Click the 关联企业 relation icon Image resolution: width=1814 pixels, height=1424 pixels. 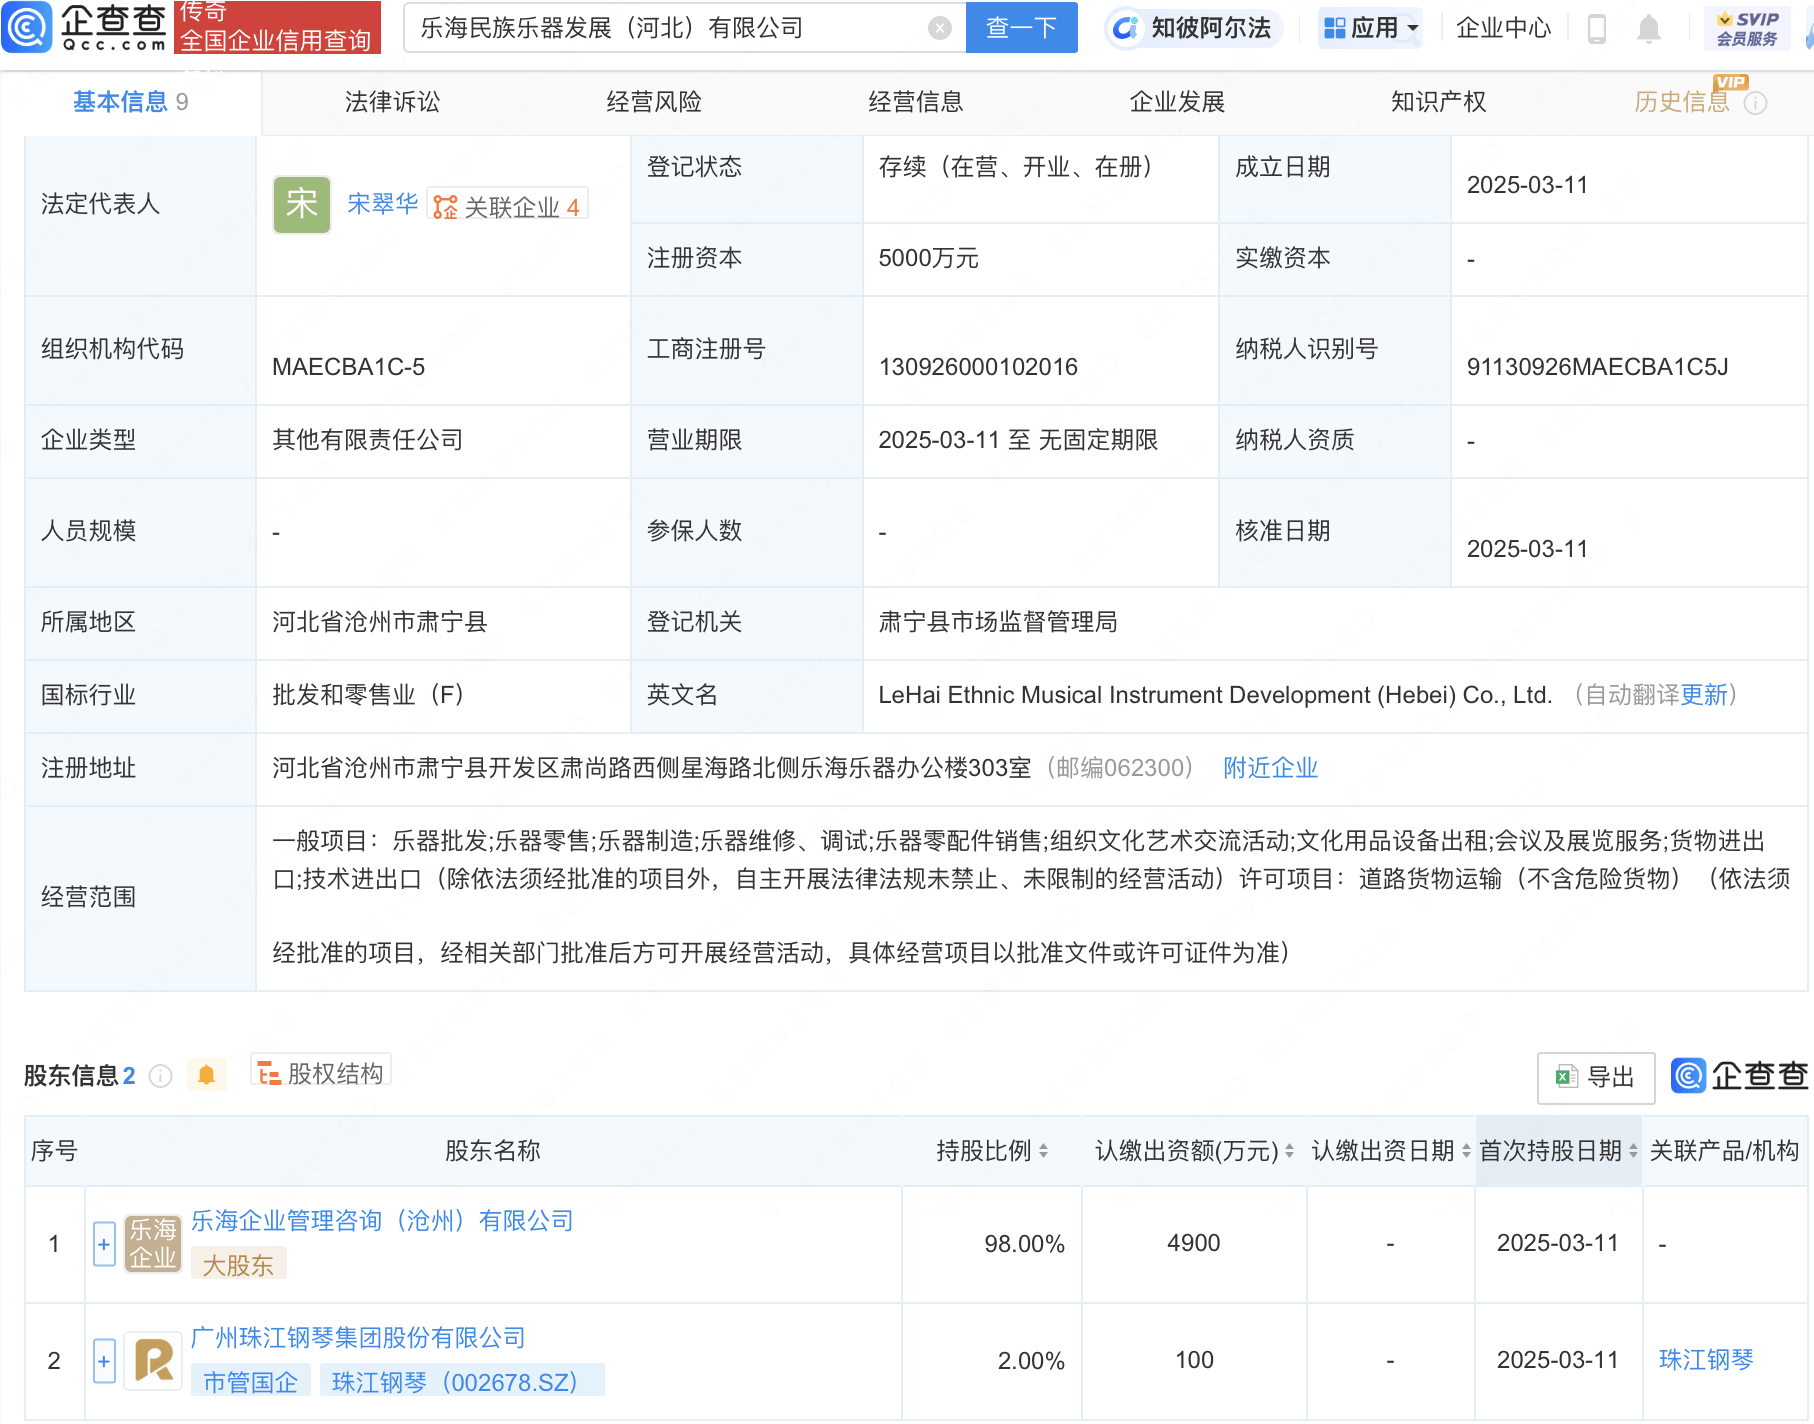tap(445, 207)
